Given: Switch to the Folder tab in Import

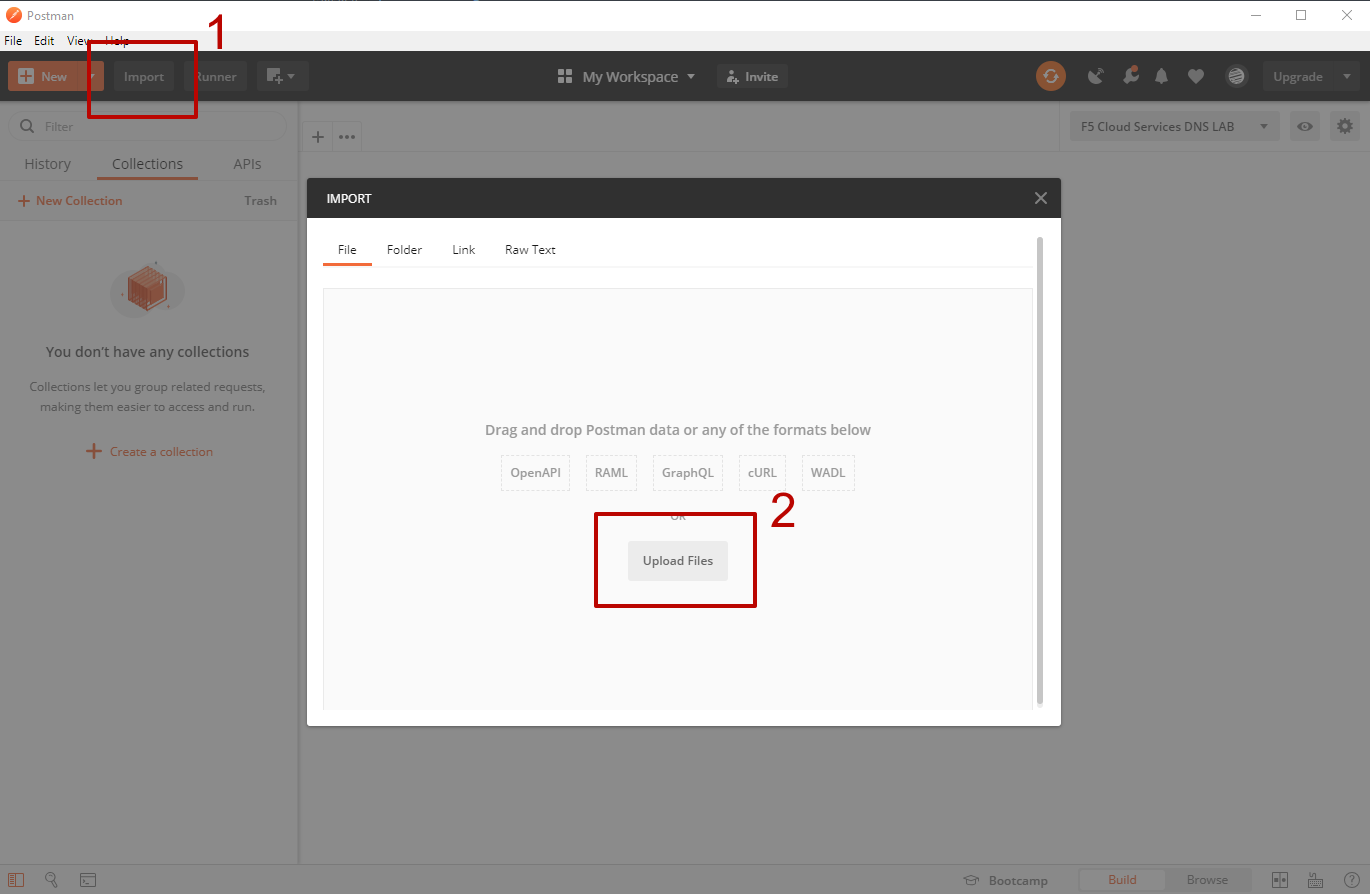Looking at the screenshot, I should [x=404, y=250].
